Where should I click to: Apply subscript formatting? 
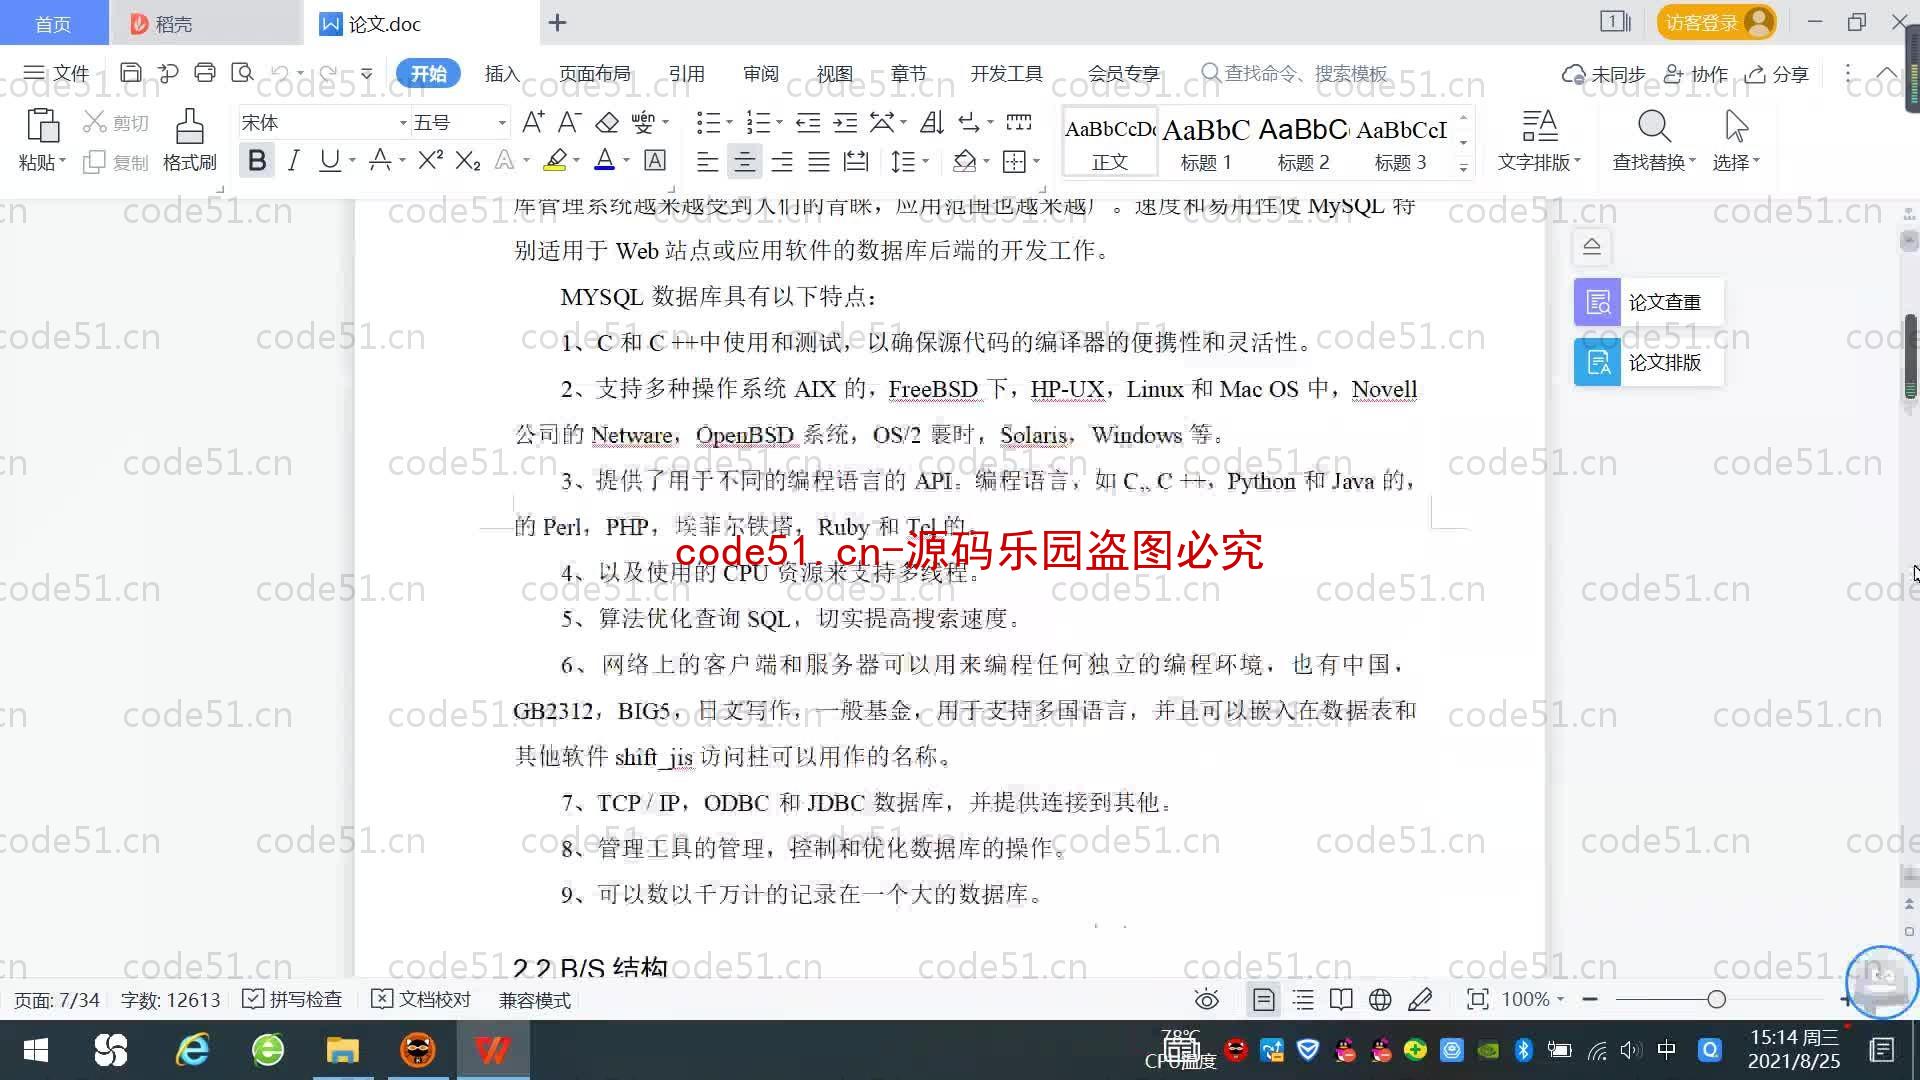pos(468,160)
